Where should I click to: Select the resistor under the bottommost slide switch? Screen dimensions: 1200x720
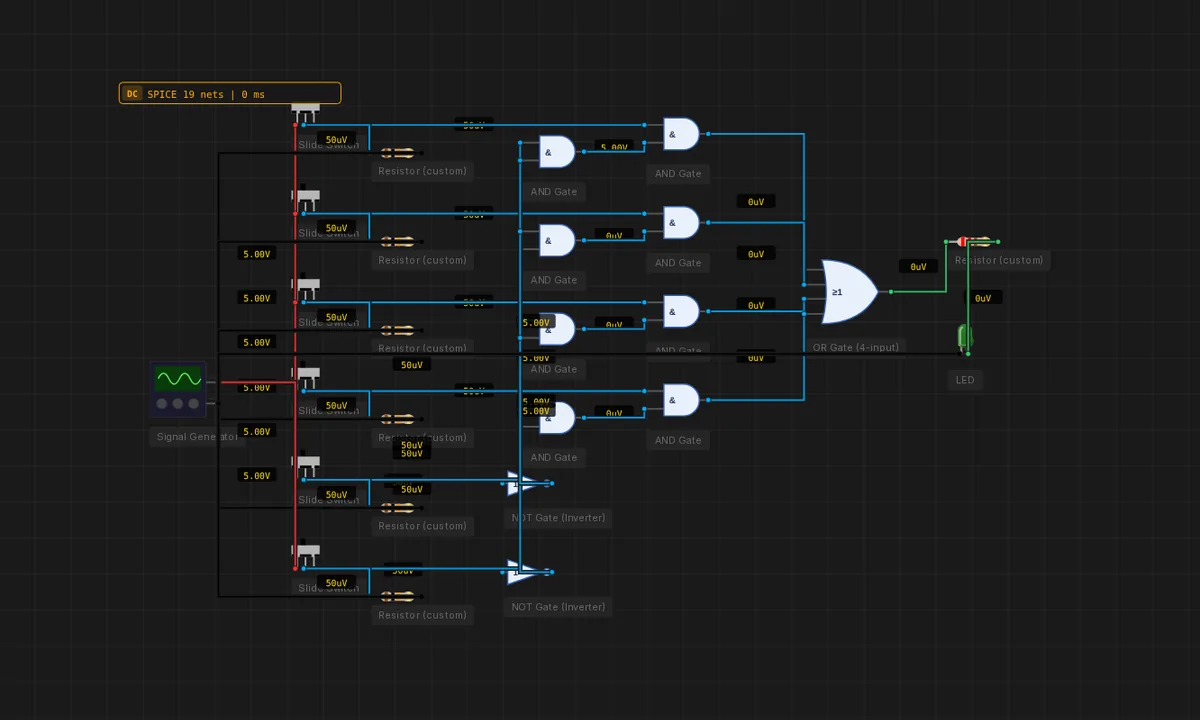click(398, 596)
